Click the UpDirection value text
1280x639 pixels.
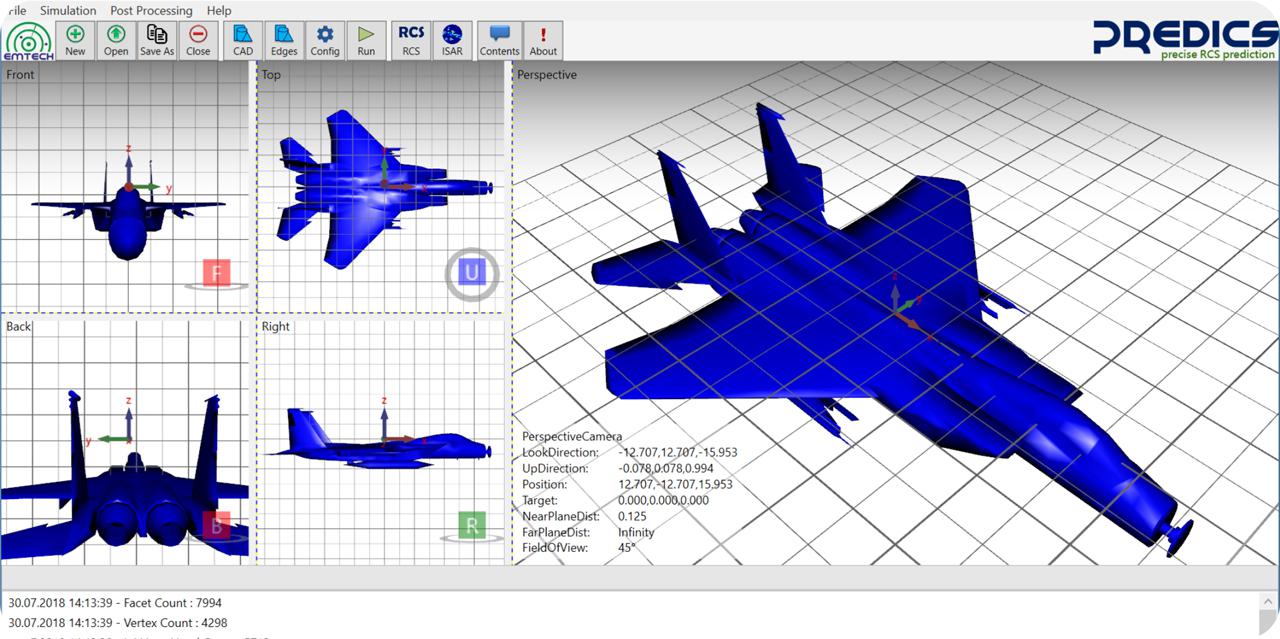(x=665, y=469)
